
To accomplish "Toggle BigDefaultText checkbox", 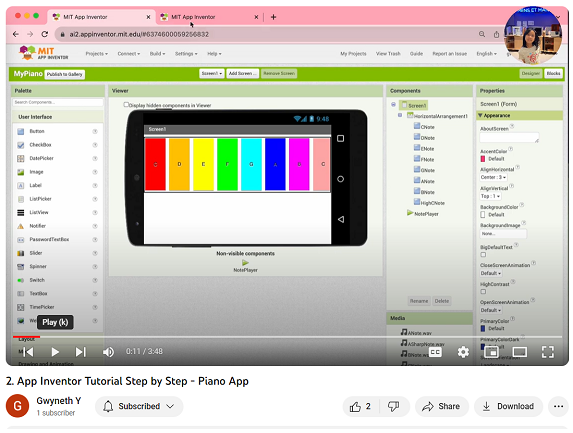I will [483, 255].
